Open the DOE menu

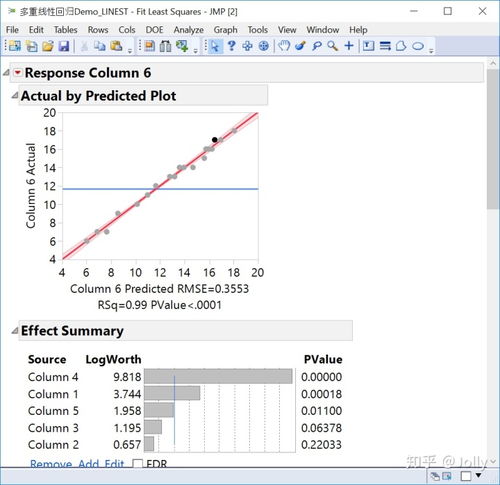[154, 30]
